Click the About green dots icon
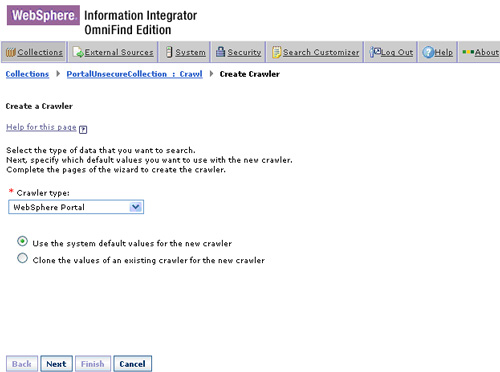 [468, 52]
